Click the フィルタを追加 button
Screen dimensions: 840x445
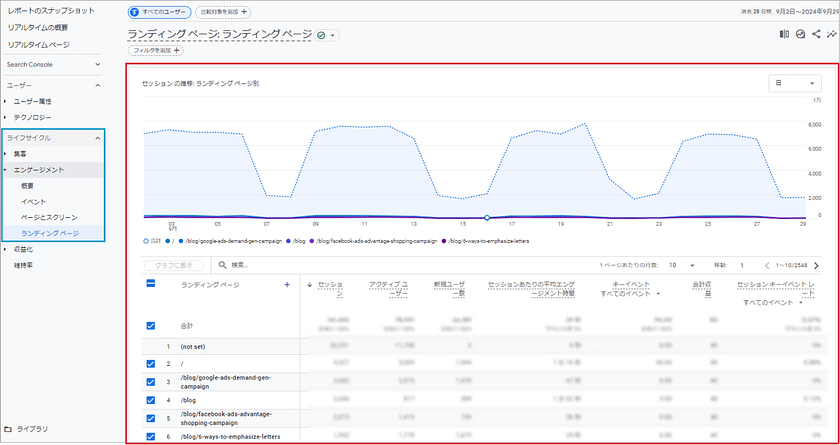155,50
